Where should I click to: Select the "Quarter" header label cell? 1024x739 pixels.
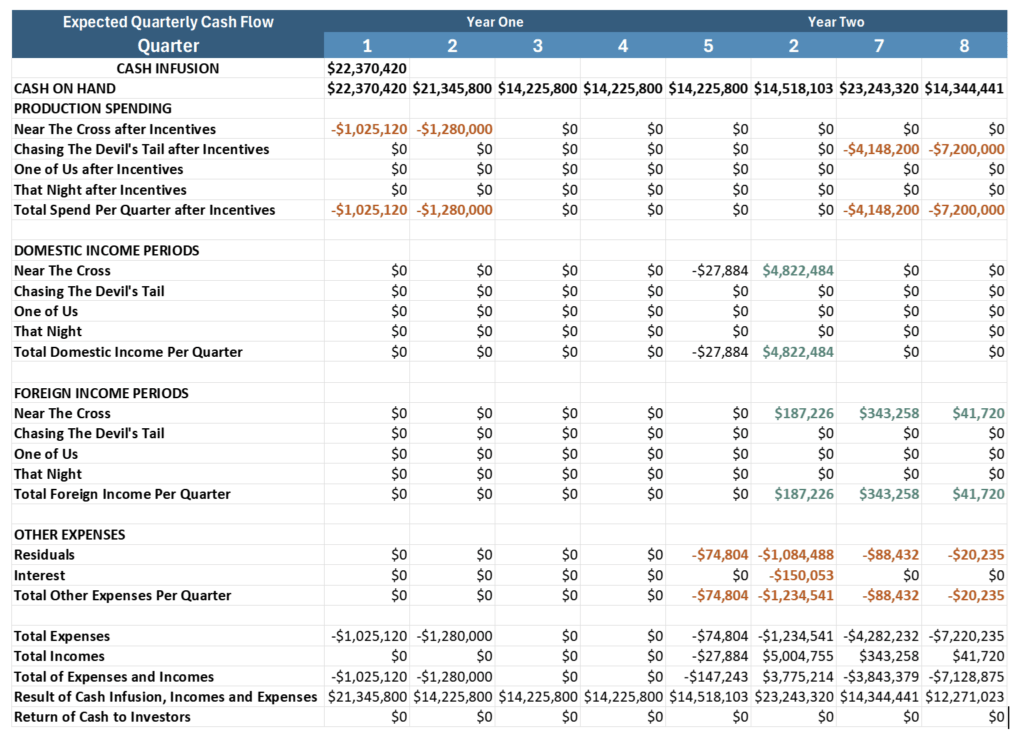(168, 45)
